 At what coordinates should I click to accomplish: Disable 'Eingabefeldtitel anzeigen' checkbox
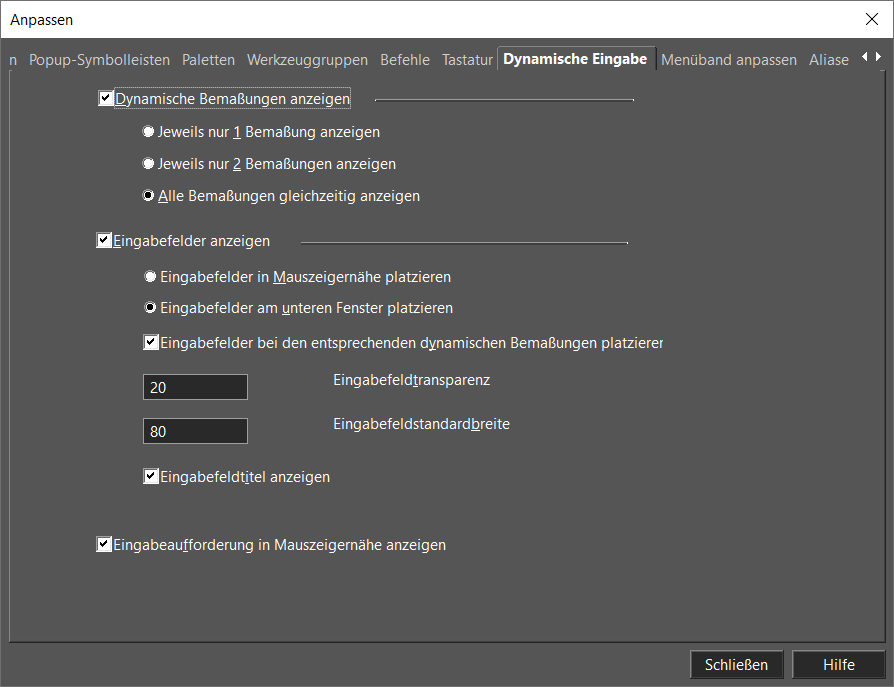click(x=151, y=477)
